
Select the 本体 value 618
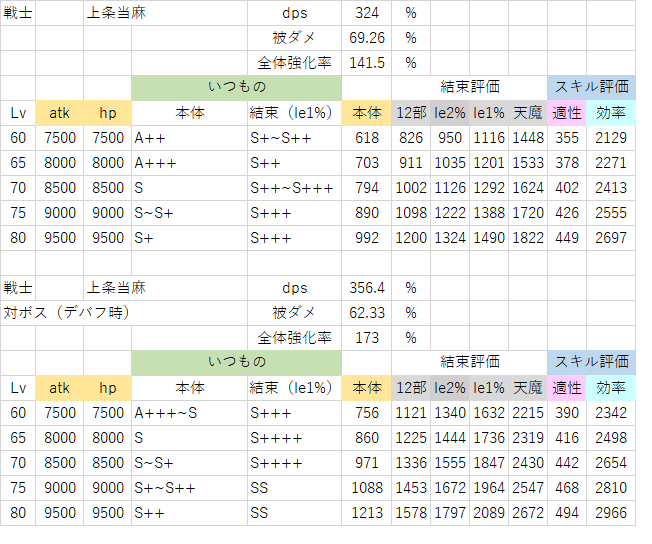click(366, 138)
